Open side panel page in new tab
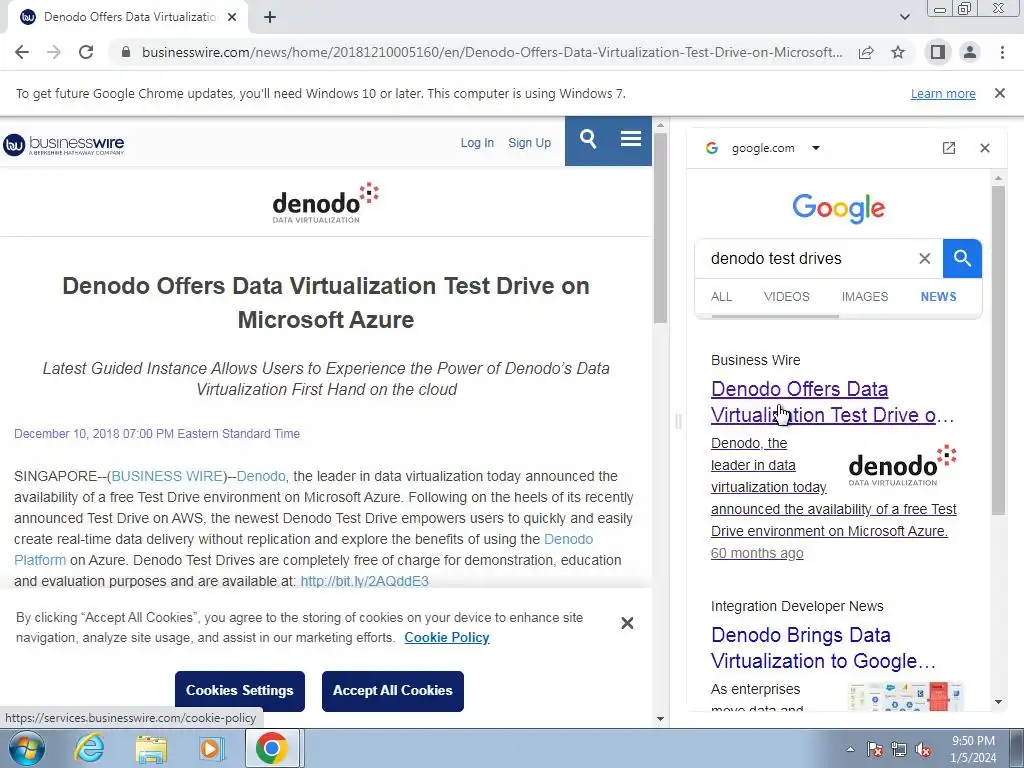Screen dimensions: 1024x768 (949, 148)
